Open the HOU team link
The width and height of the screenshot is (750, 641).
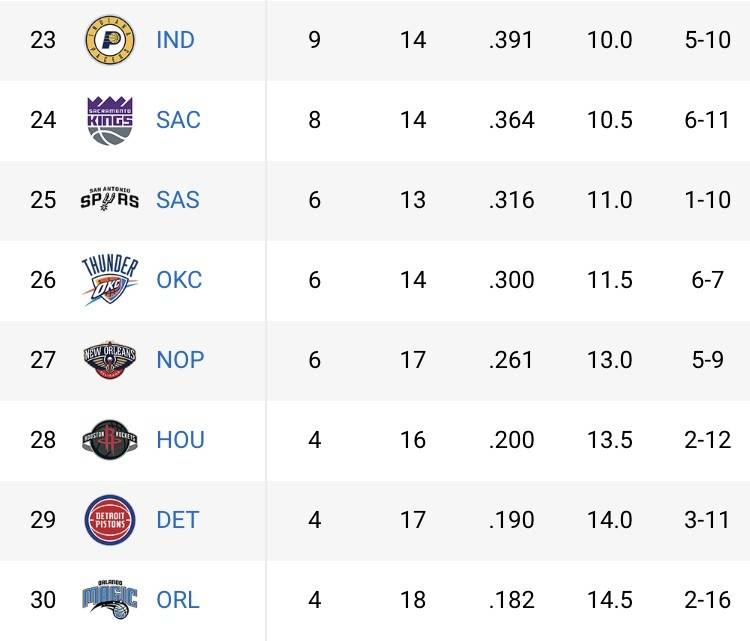pos(180,440)
